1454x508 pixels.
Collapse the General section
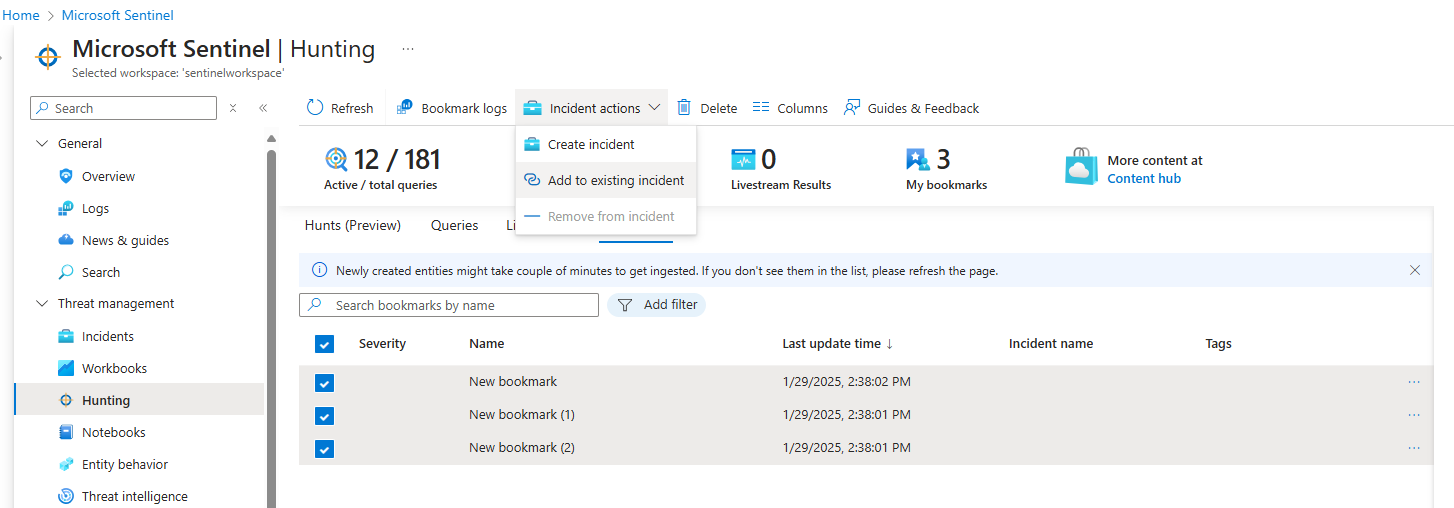click(42, 144)
